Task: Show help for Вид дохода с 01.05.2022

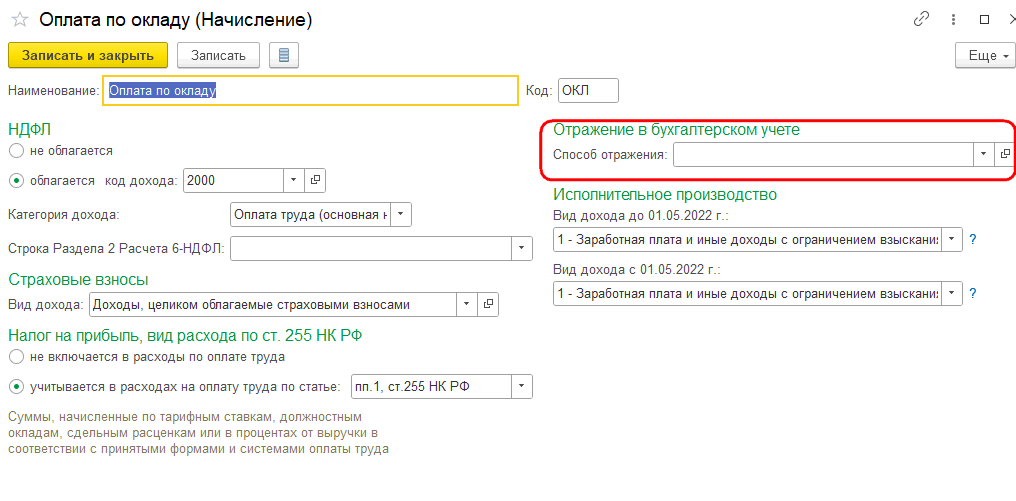Action: coord(973,294)
